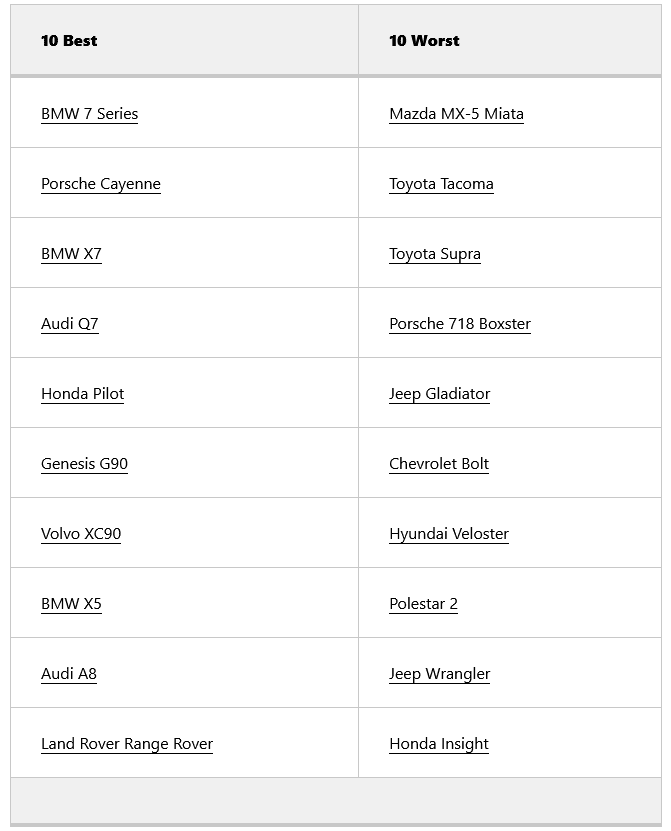Screen dimensions: 671x831
Task: Open the BMW X7 link
Action: click(71, 254)
